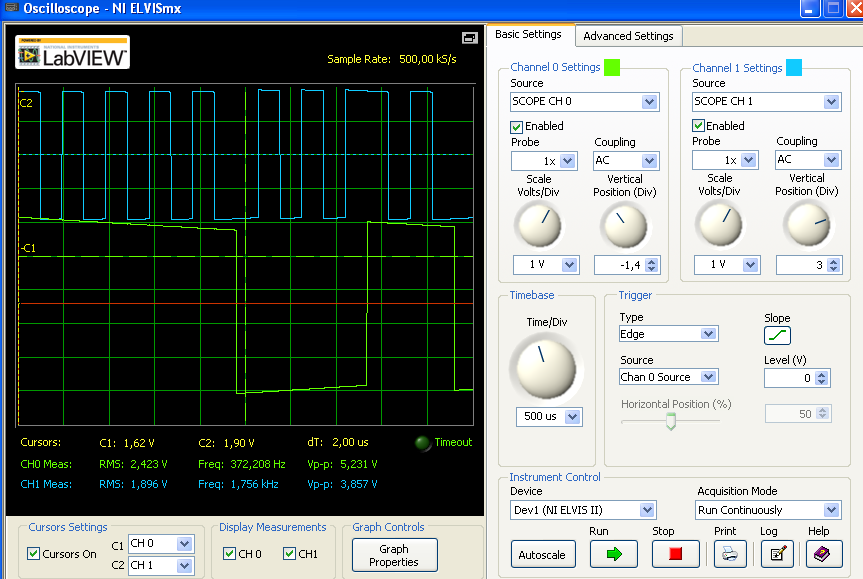Click Channel 0 Vertical Position -1,4 field
Screen dimensions: 863x579
click(x=620, y=265)
